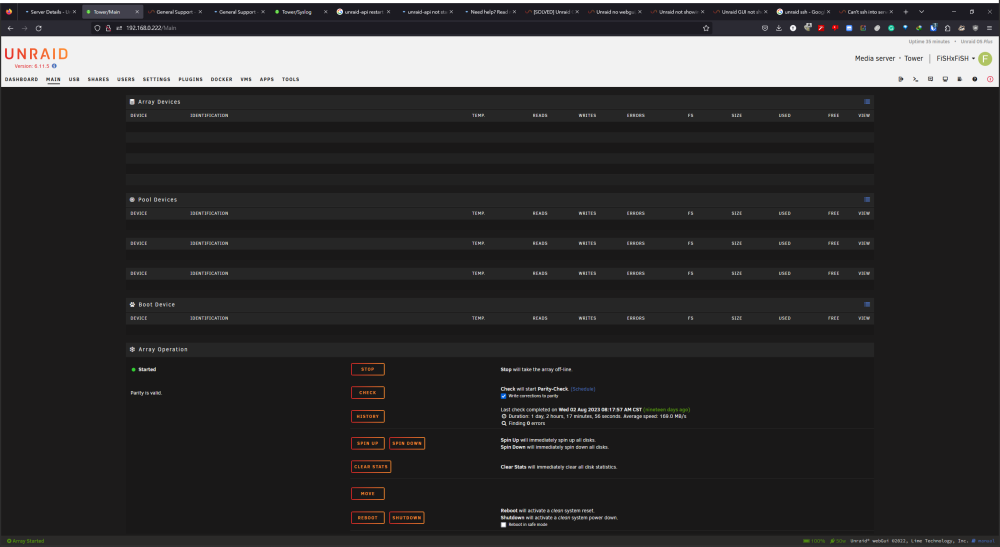Click the MOVE button
The height and width of the screenshot is (547, 1000).
tap(368, 493)
